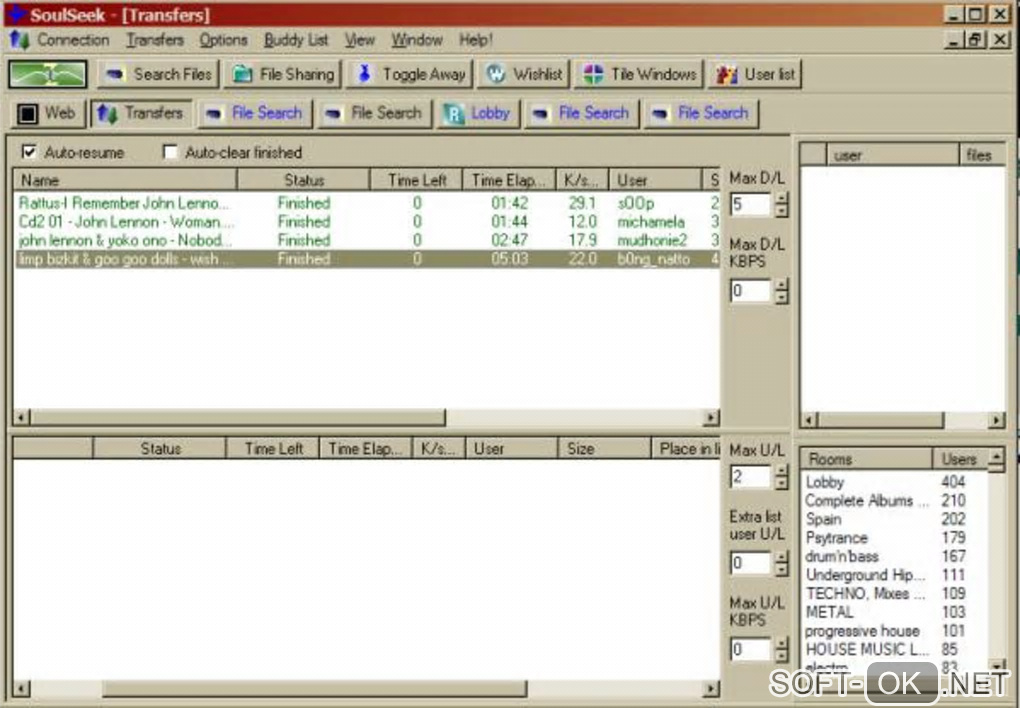Click the Tile Windows button
This screenshot has height=708, width=1020.
639,74
